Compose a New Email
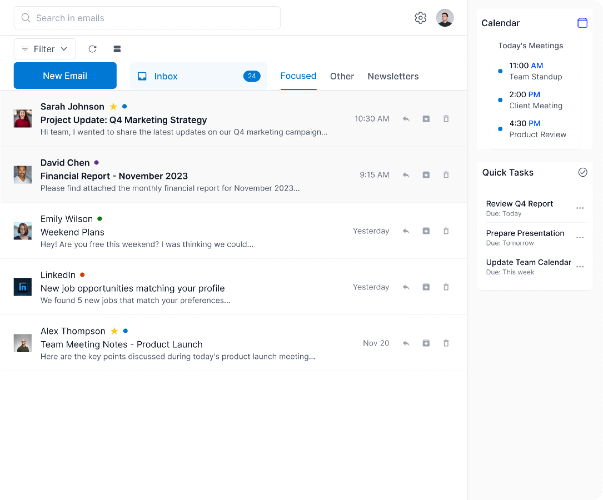Viewport: 603px width, 500px height. 65,75
